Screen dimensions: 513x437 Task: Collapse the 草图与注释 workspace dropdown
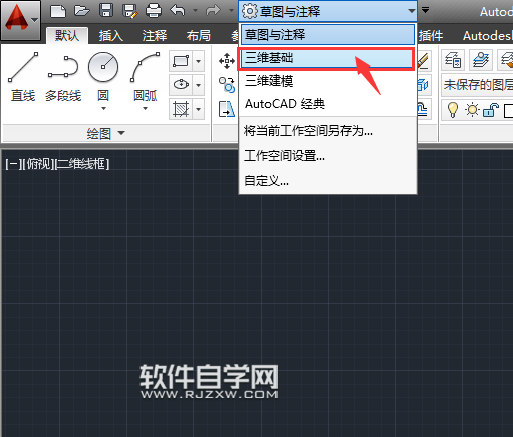[x=412, y=11]
